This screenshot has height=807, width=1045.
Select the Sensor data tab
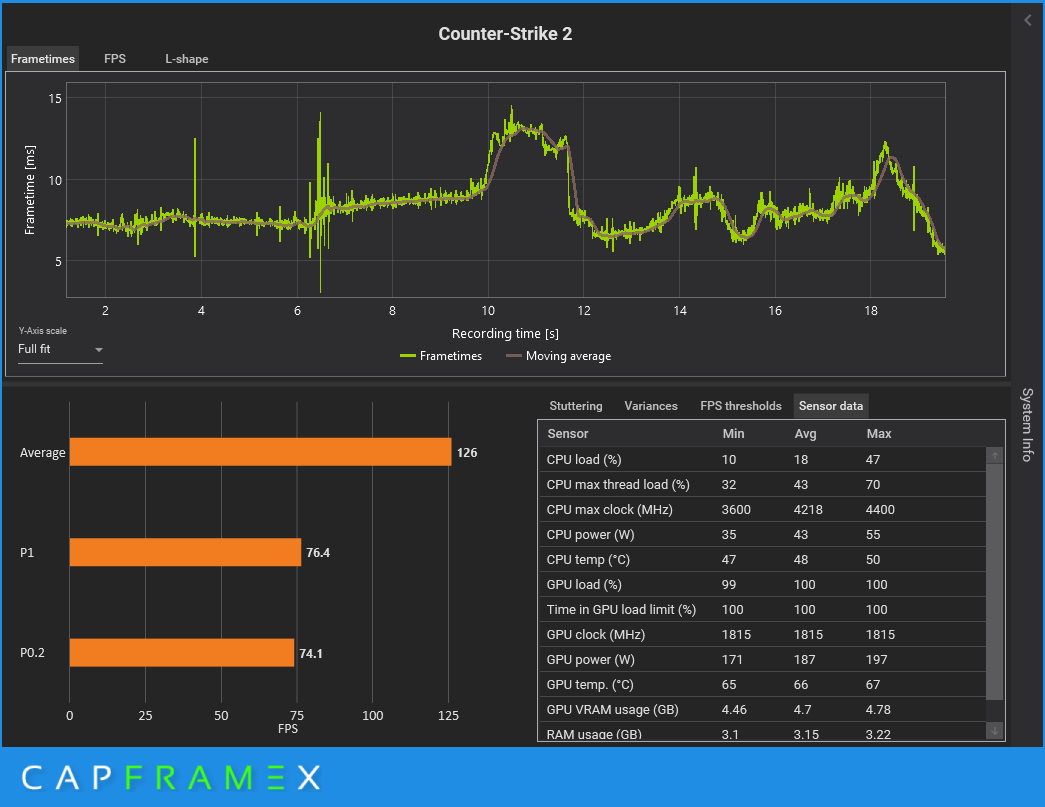(830, 406)
